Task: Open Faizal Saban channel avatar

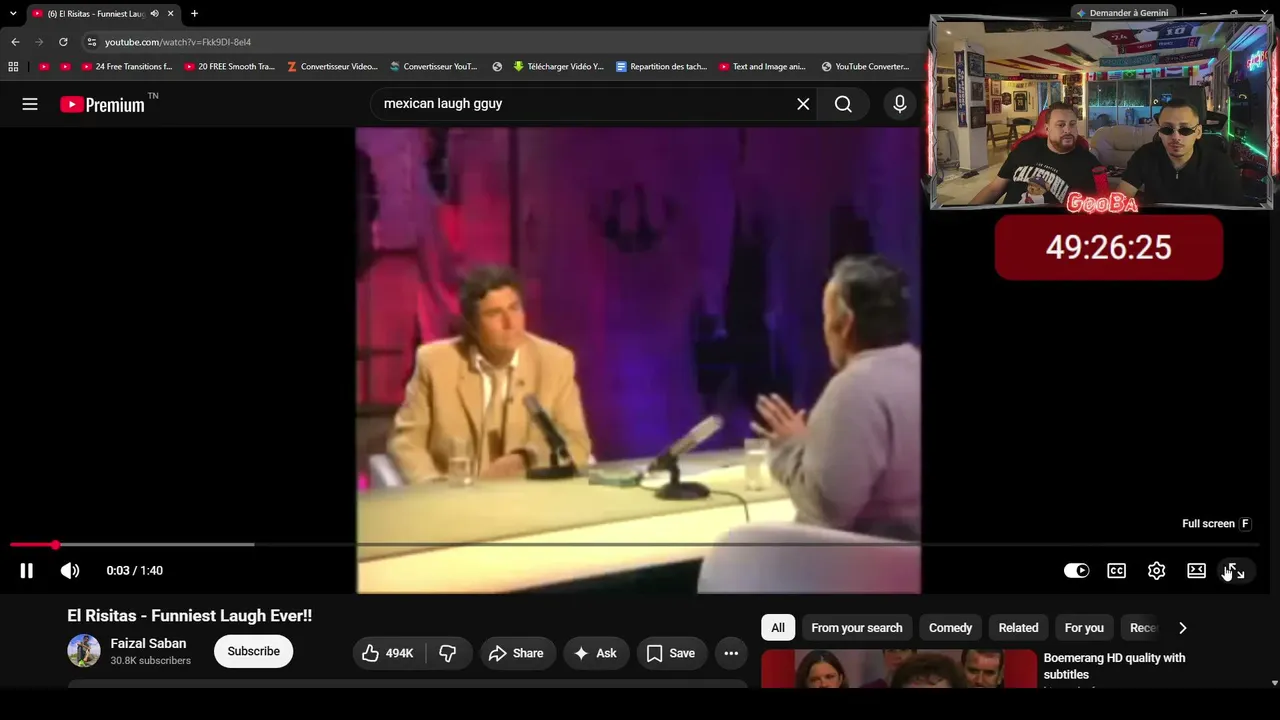Action: point(84,651)
